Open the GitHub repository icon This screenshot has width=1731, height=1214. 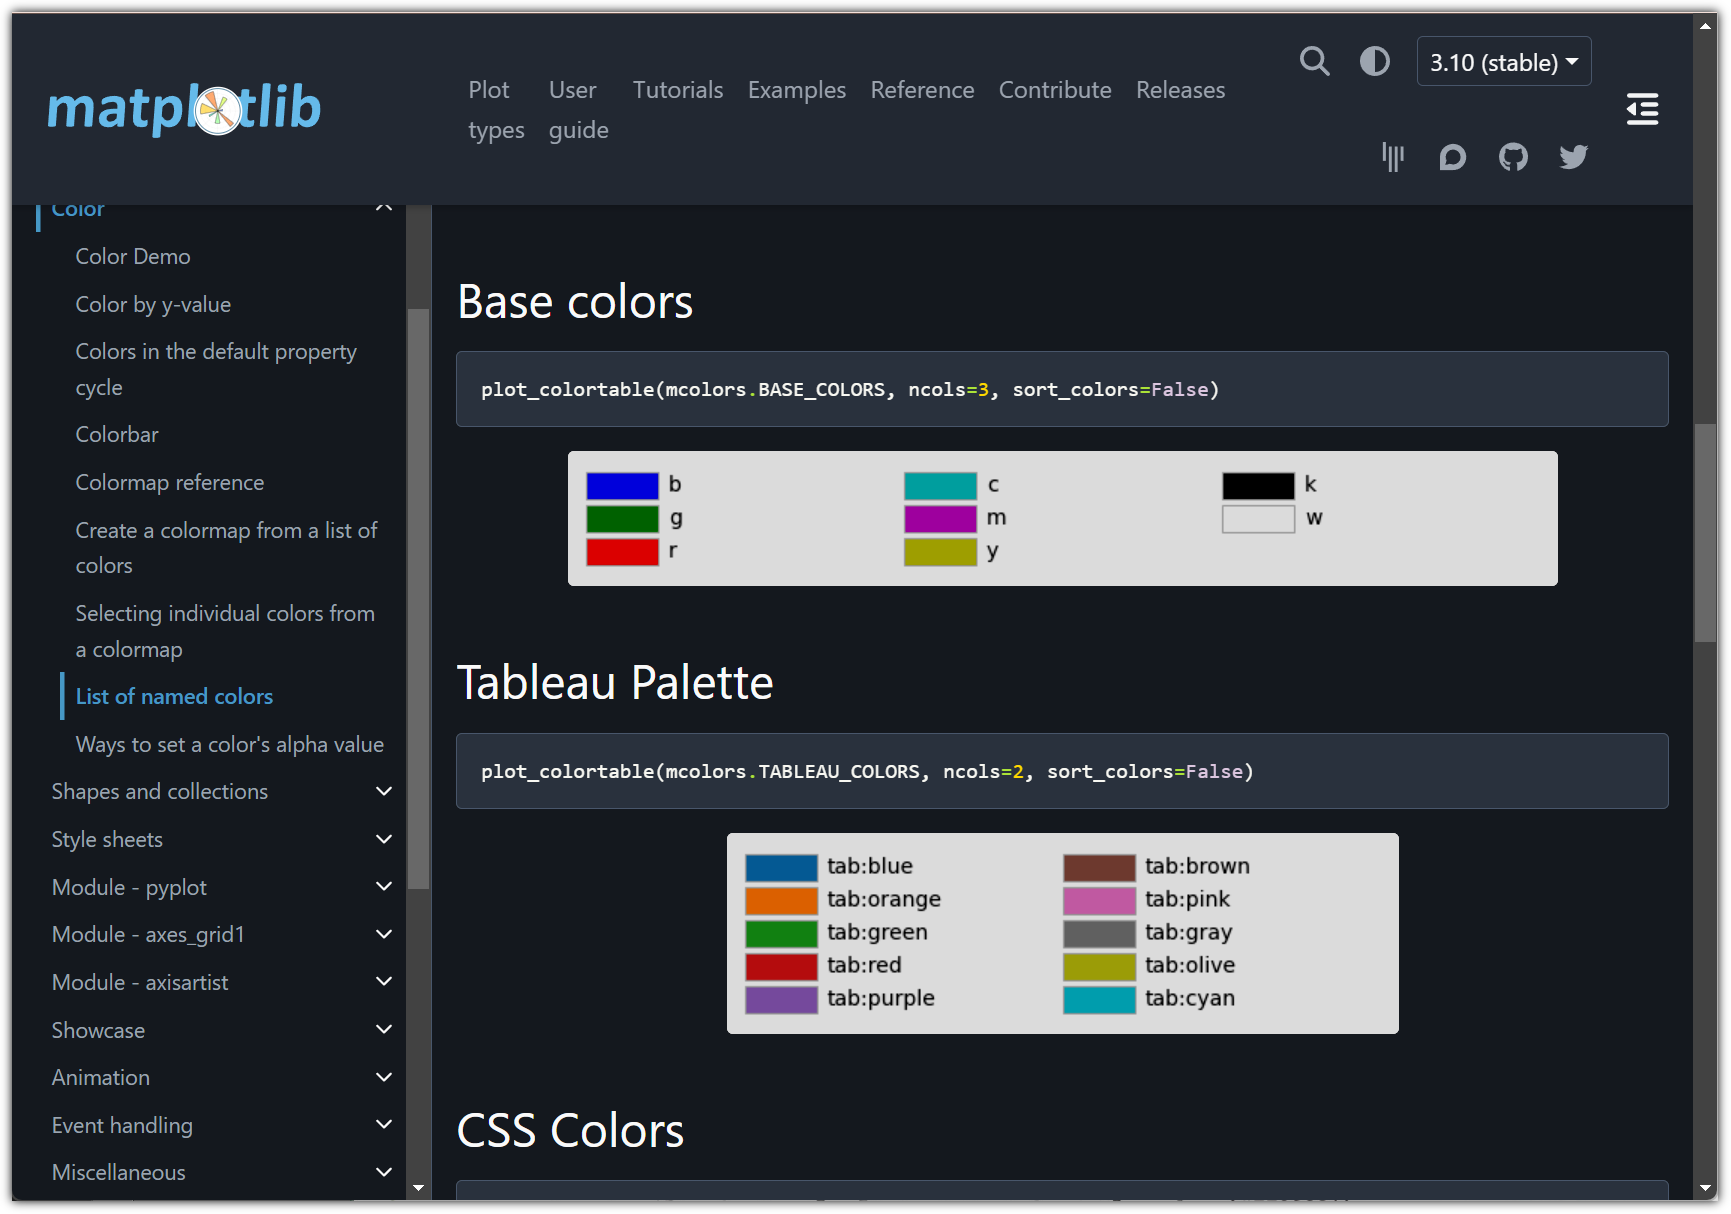(x=1513, y=157)
